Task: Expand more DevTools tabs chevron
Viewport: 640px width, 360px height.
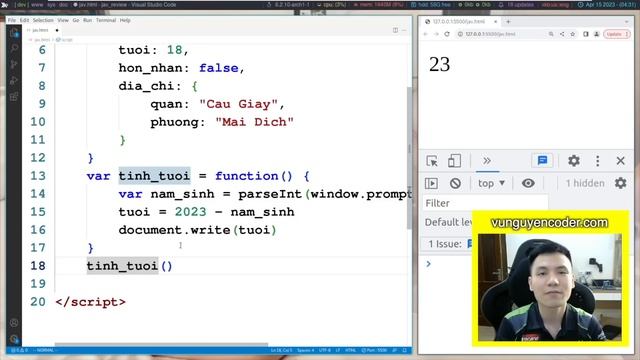Action: tap(487, 160)
